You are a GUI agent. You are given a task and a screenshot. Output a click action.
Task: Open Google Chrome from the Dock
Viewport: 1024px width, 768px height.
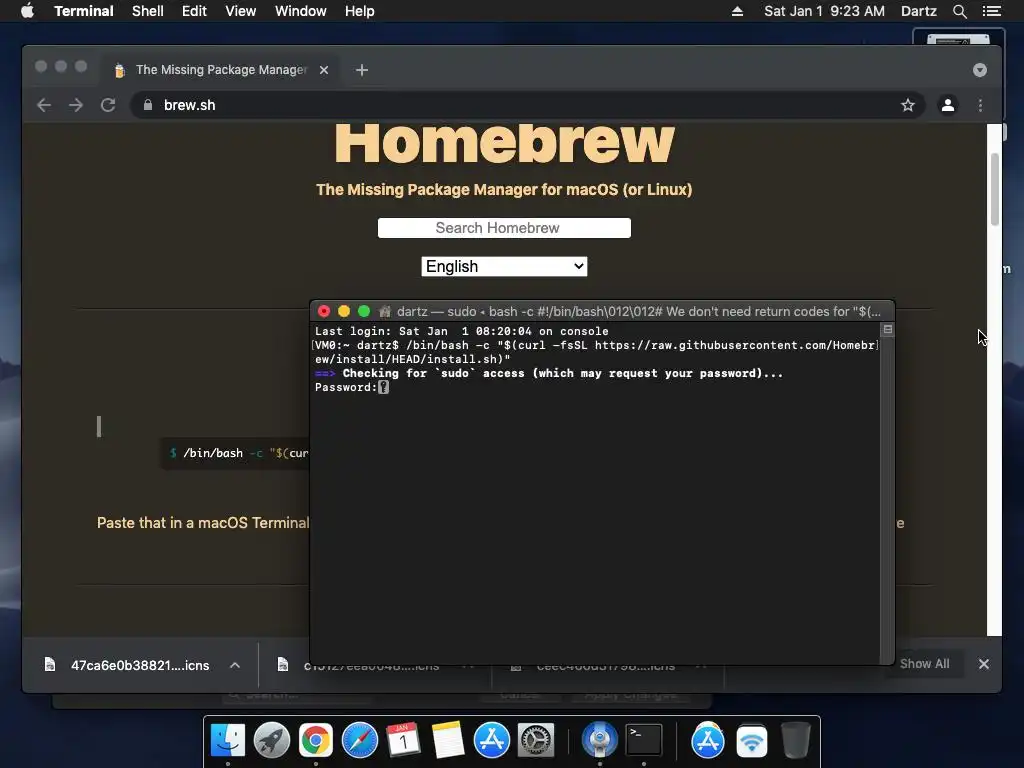(x=315, y=741)
